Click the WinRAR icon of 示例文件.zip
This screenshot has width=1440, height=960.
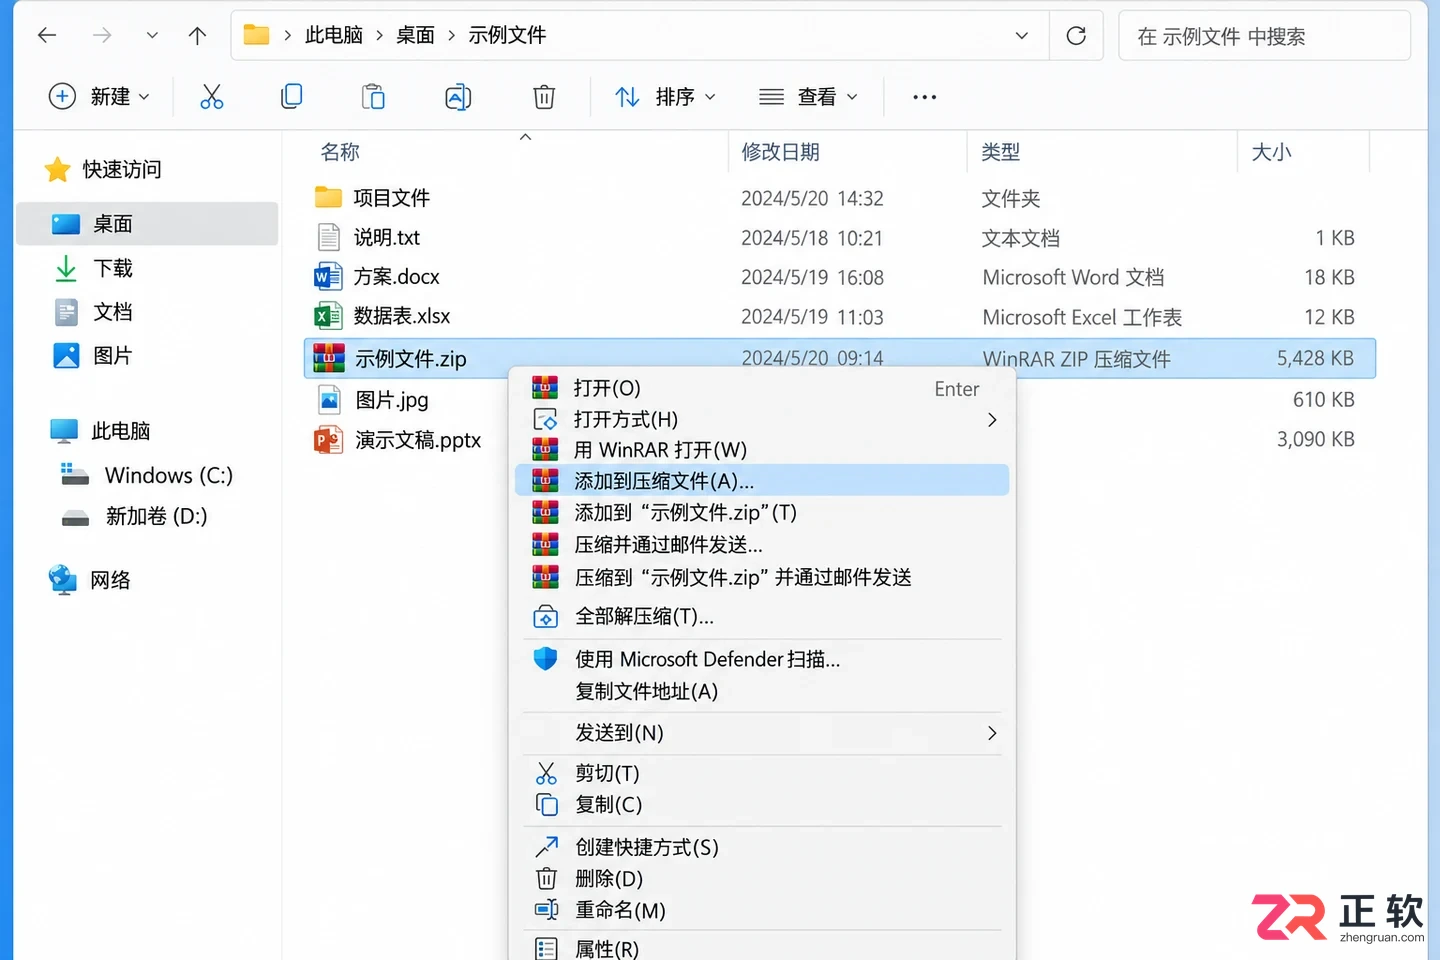(x=329, y=358)
